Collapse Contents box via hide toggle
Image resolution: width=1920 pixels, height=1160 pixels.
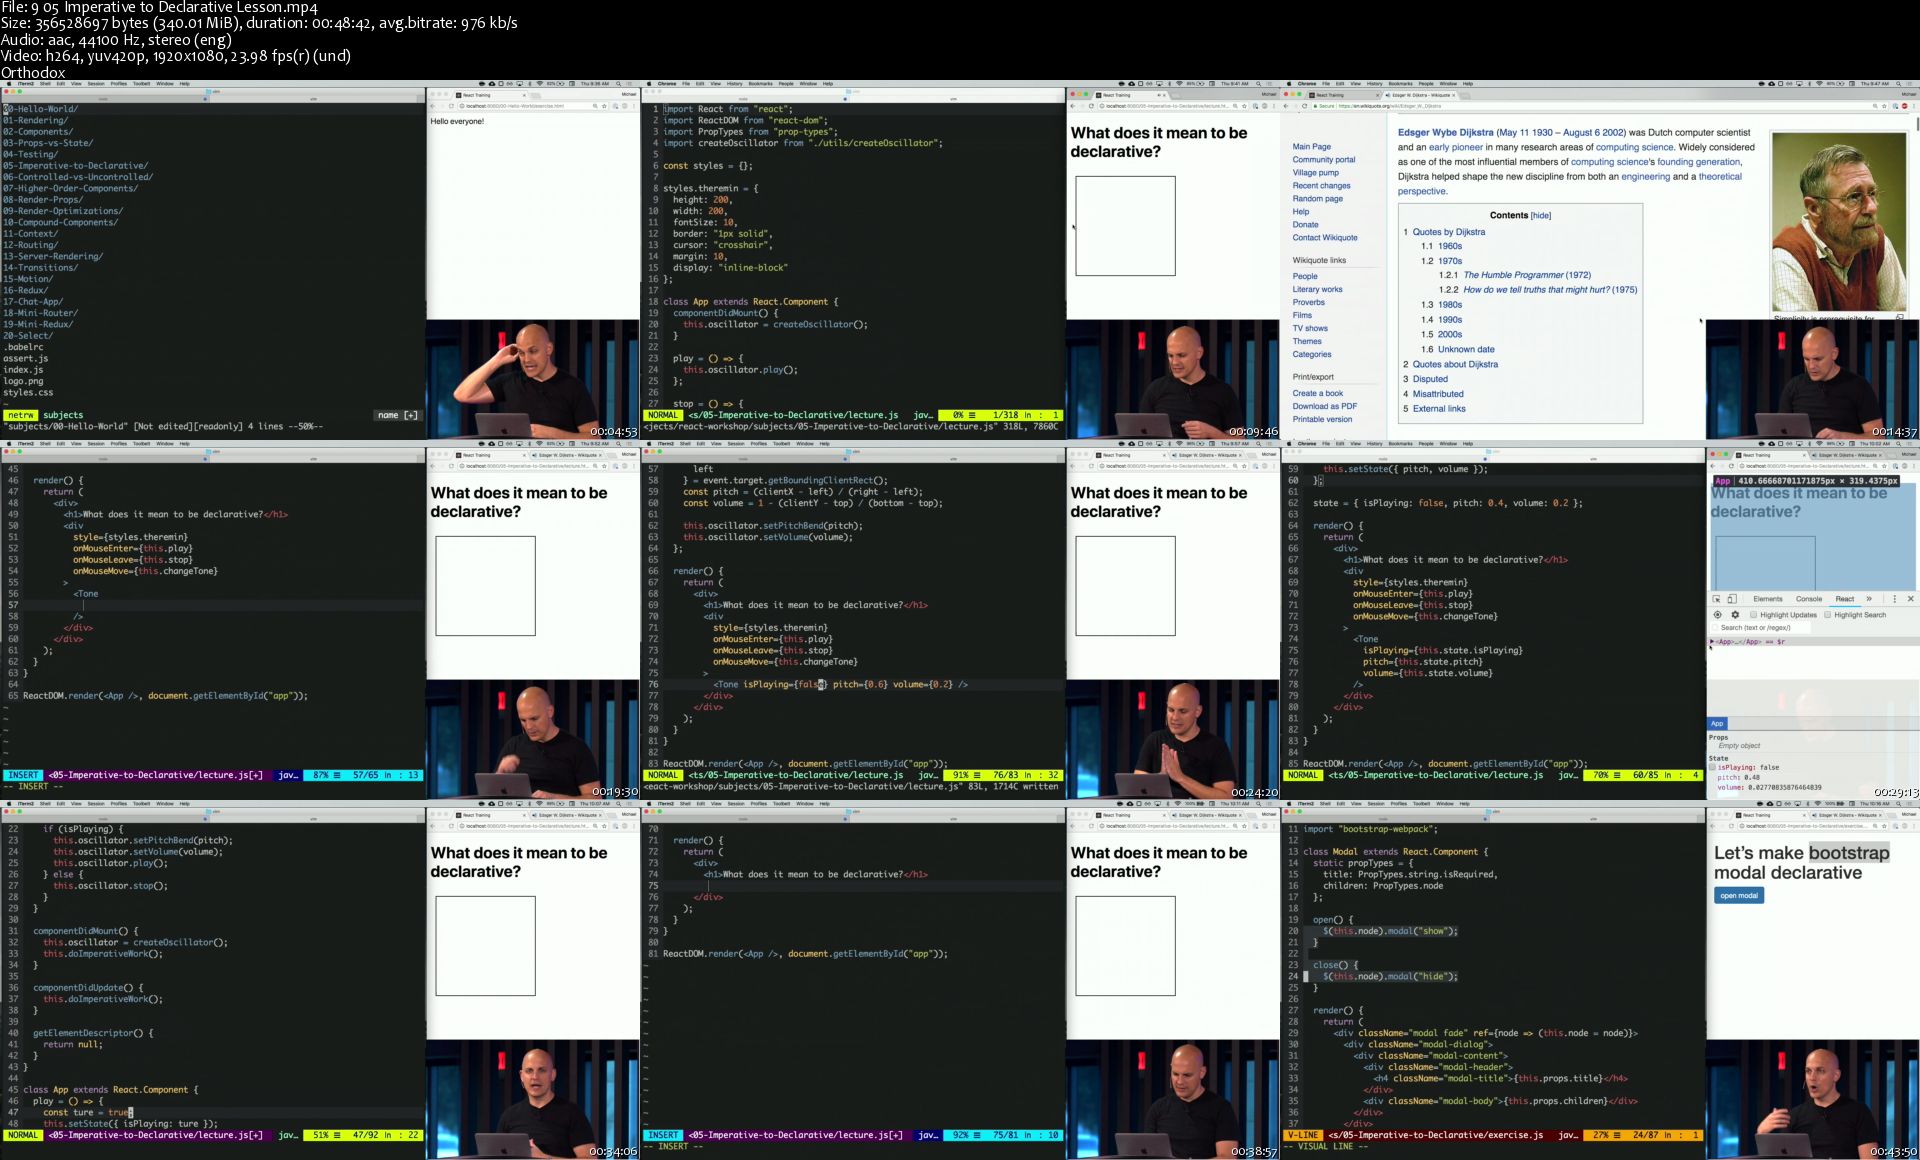click(1541, 216)
